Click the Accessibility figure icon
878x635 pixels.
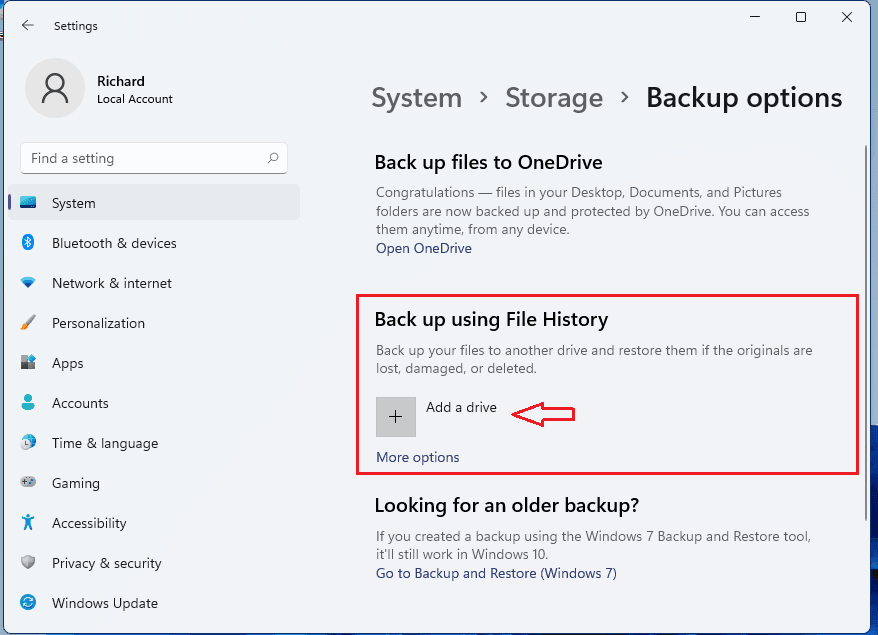[x=29, y=523]
